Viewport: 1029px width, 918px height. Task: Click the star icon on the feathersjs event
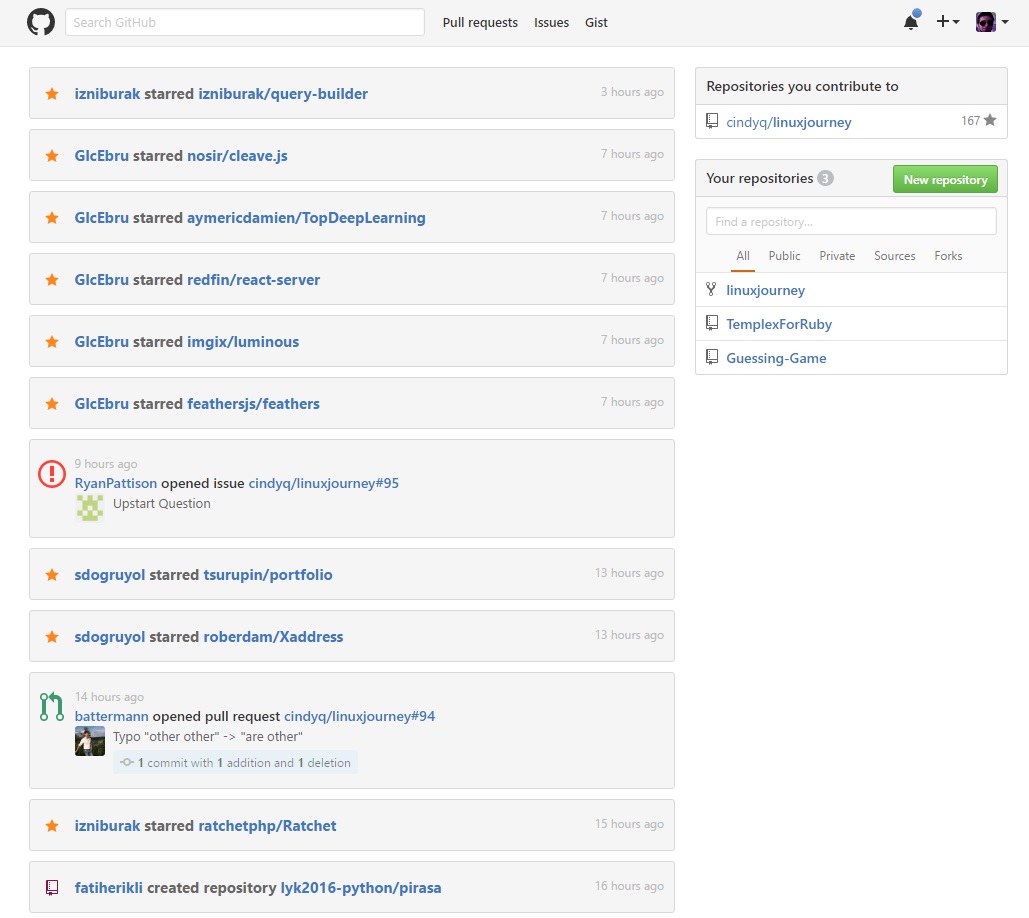point(52,404)
